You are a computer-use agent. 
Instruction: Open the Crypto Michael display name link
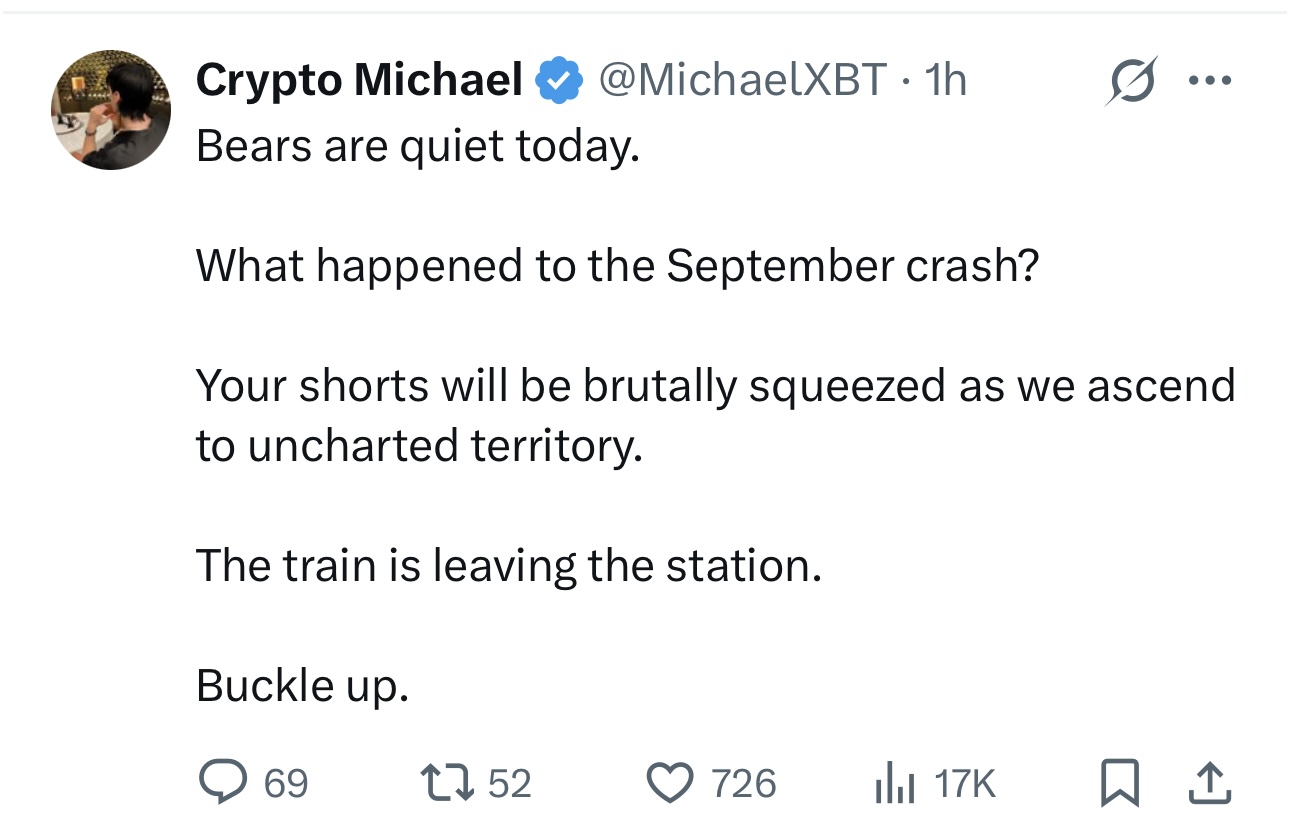click(x=359, y=80)
